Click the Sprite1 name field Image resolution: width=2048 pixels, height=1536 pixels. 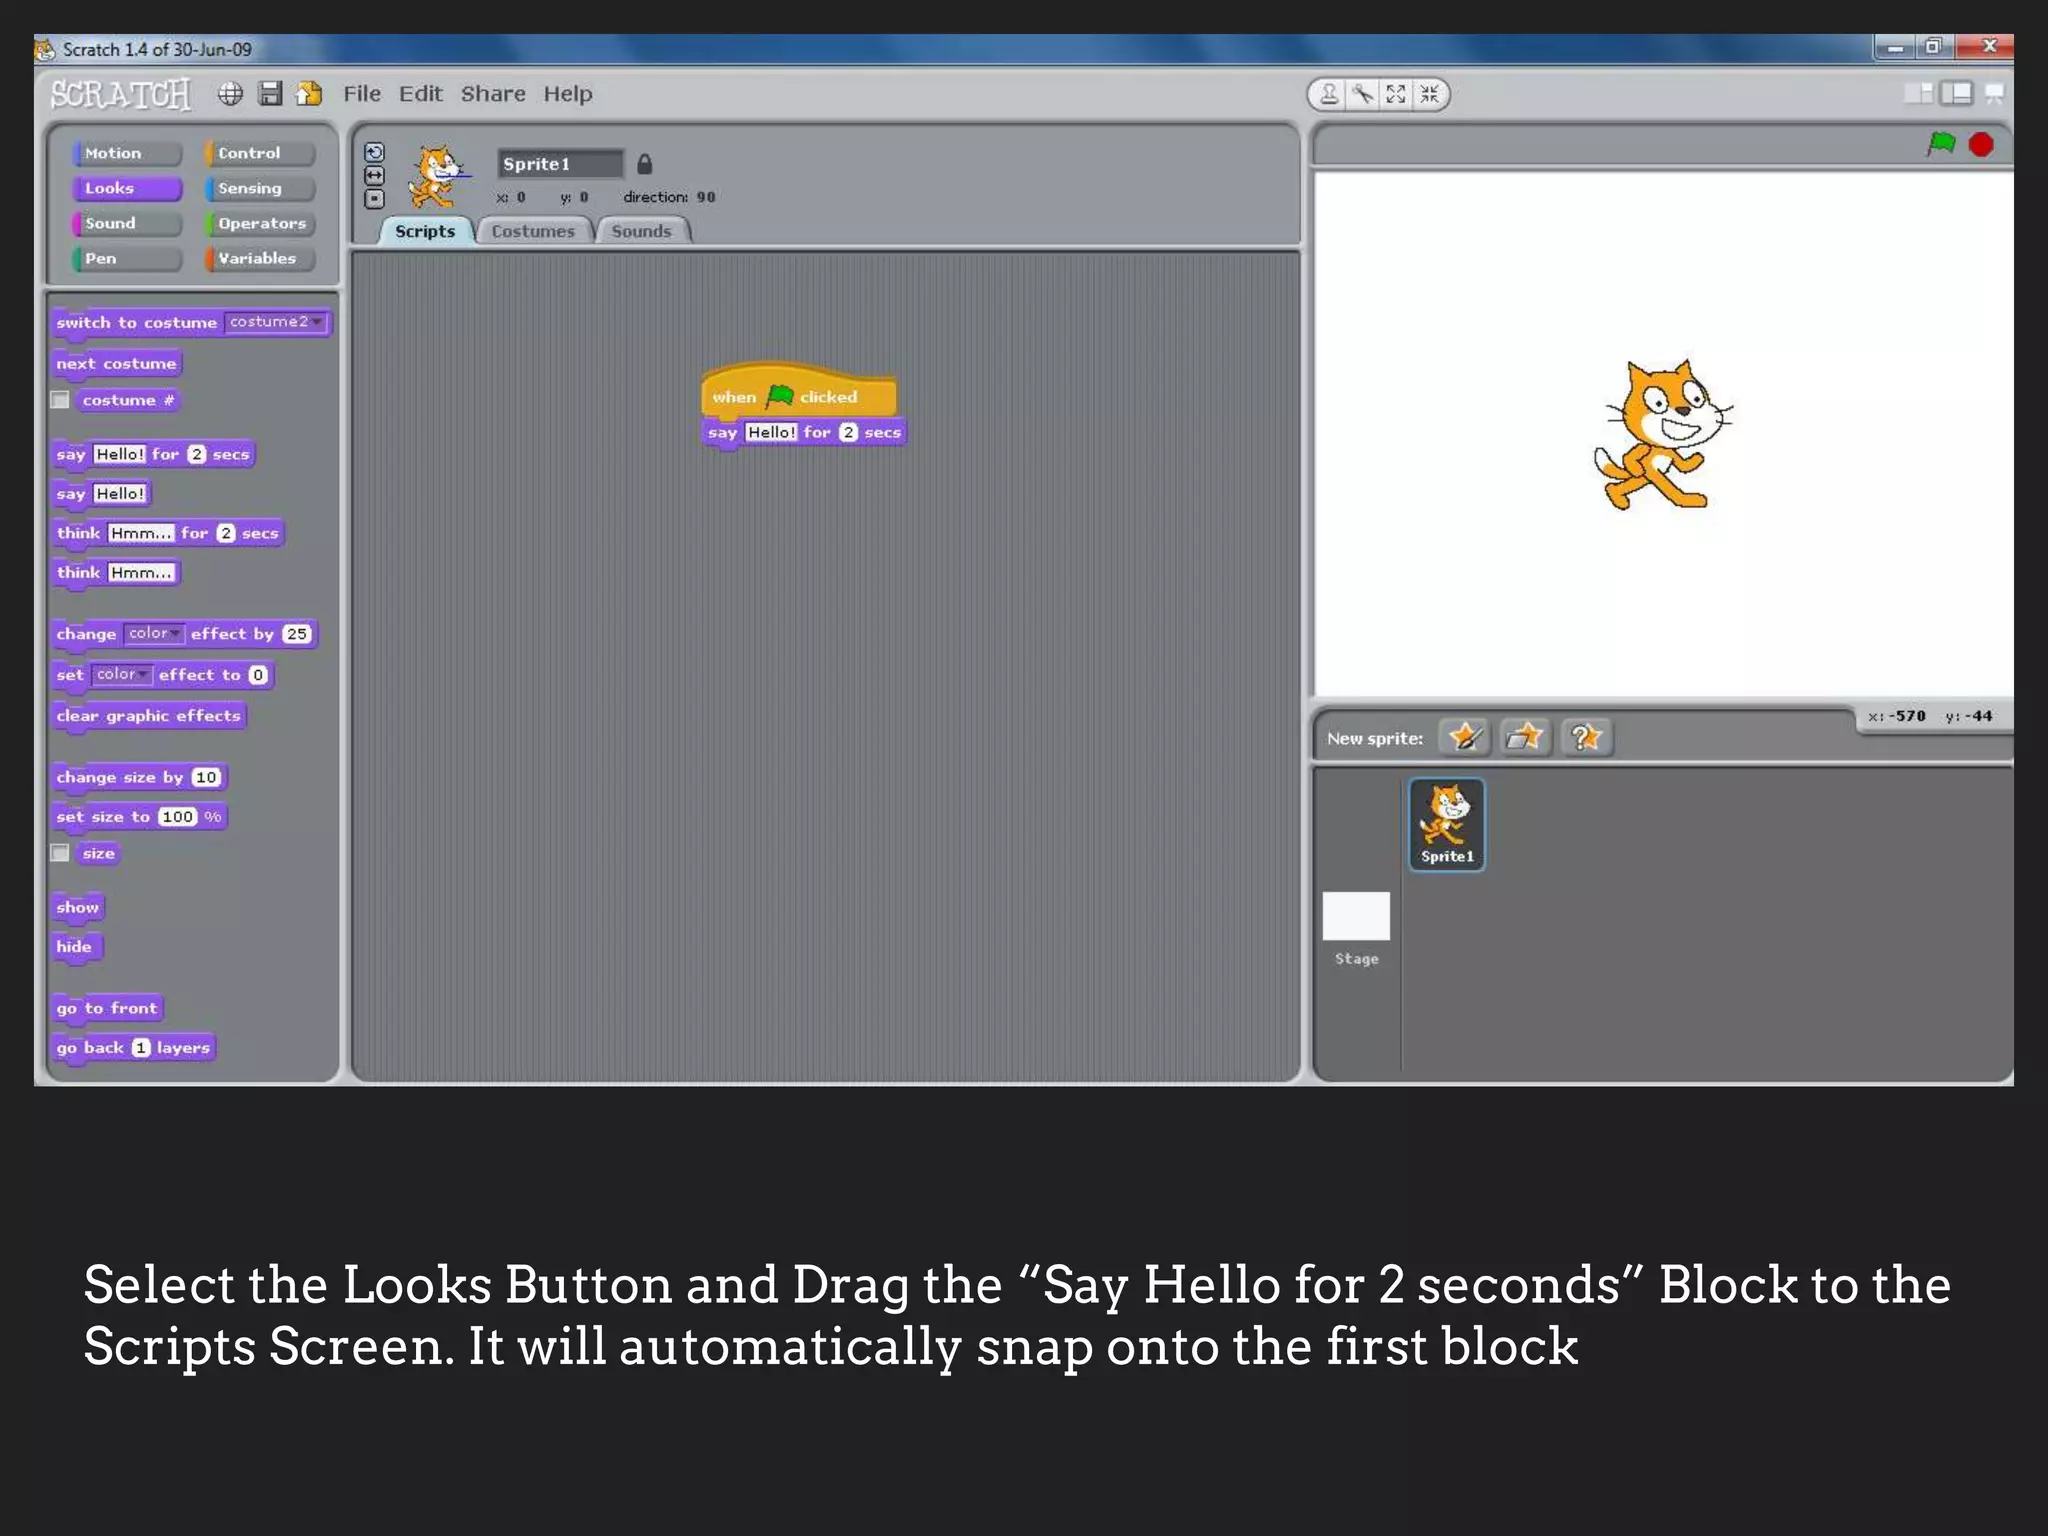click(561, 163)
